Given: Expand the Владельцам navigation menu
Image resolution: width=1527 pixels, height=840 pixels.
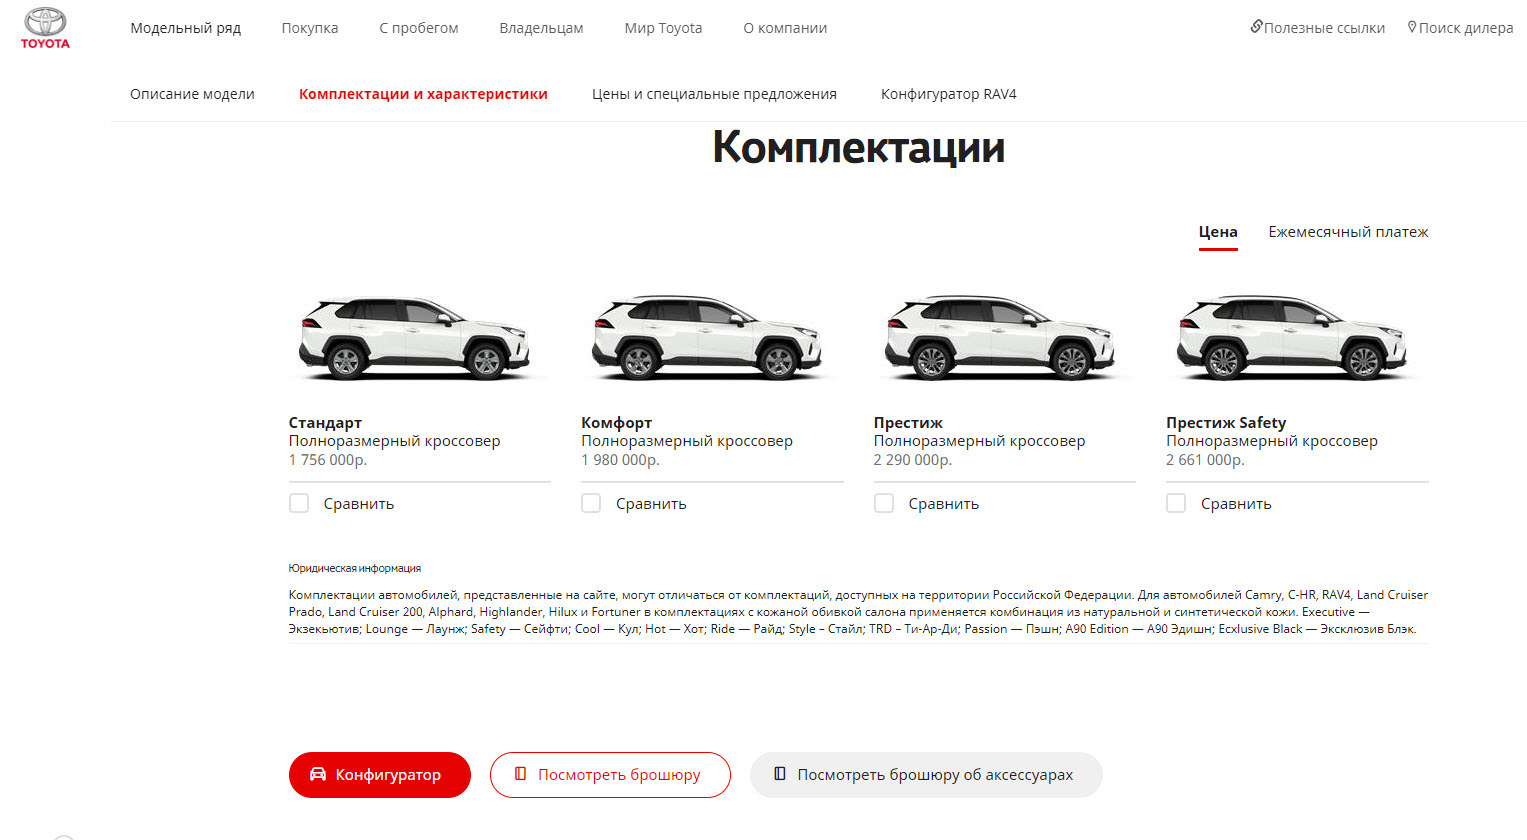Looking at the screenshot, I should 541,28.
